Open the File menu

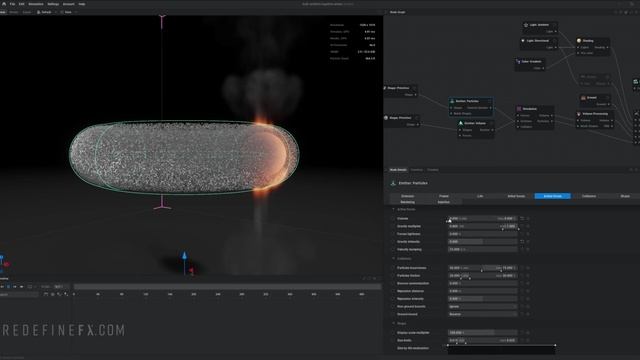[12, 4]
